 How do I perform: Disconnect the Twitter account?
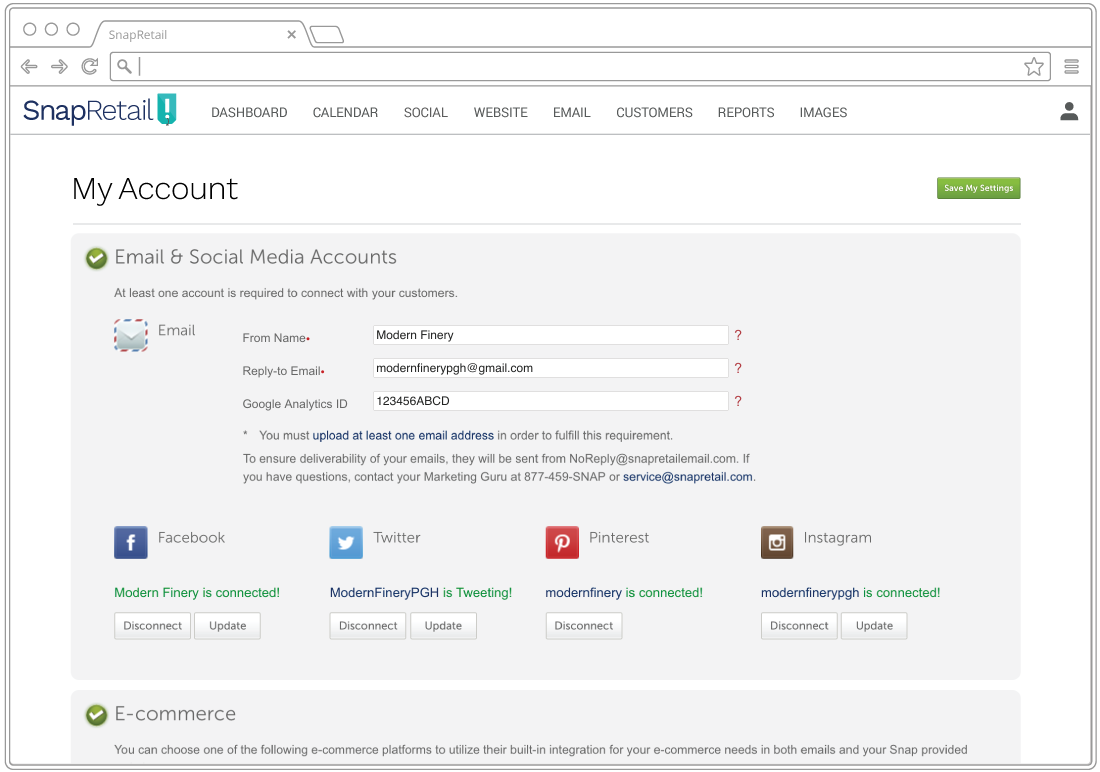(x=368, y=626)
